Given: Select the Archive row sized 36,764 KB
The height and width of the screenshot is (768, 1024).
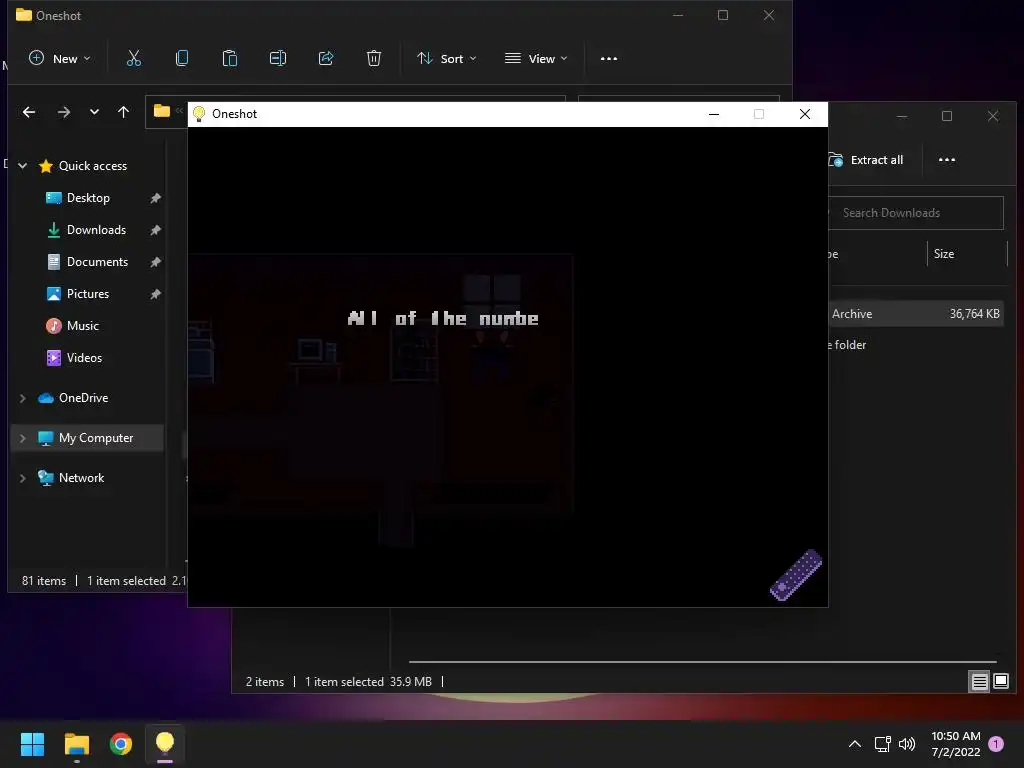Looking at the screenshot, I should coord(916,314).
